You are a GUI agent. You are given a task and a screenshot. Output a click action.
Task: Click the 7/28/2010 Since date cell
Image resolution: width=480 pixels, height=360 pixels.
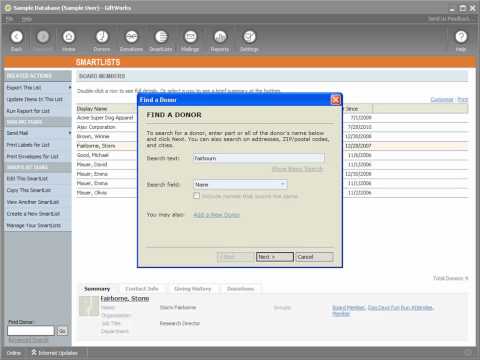click(360, 127)
